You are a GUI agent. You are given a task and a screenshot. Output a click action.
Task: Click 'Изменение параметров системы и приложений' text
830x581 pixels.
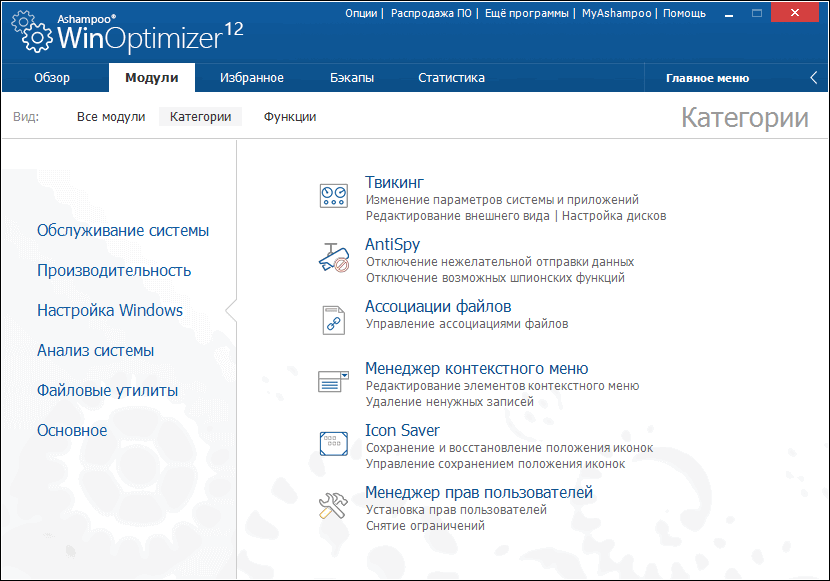pos(502,200)
